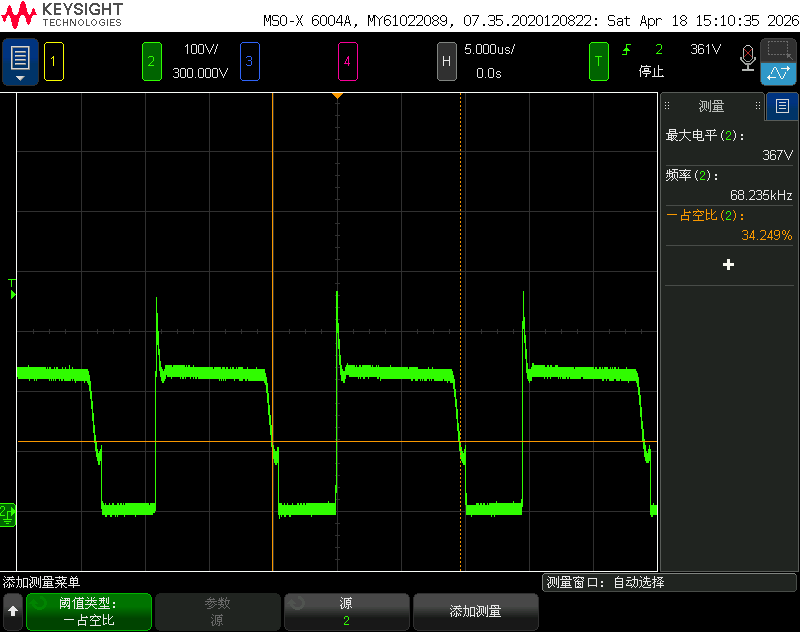This screenshot has width=800, height=632.
Task: Click the back up-arrow softkey
Action: 13,612
